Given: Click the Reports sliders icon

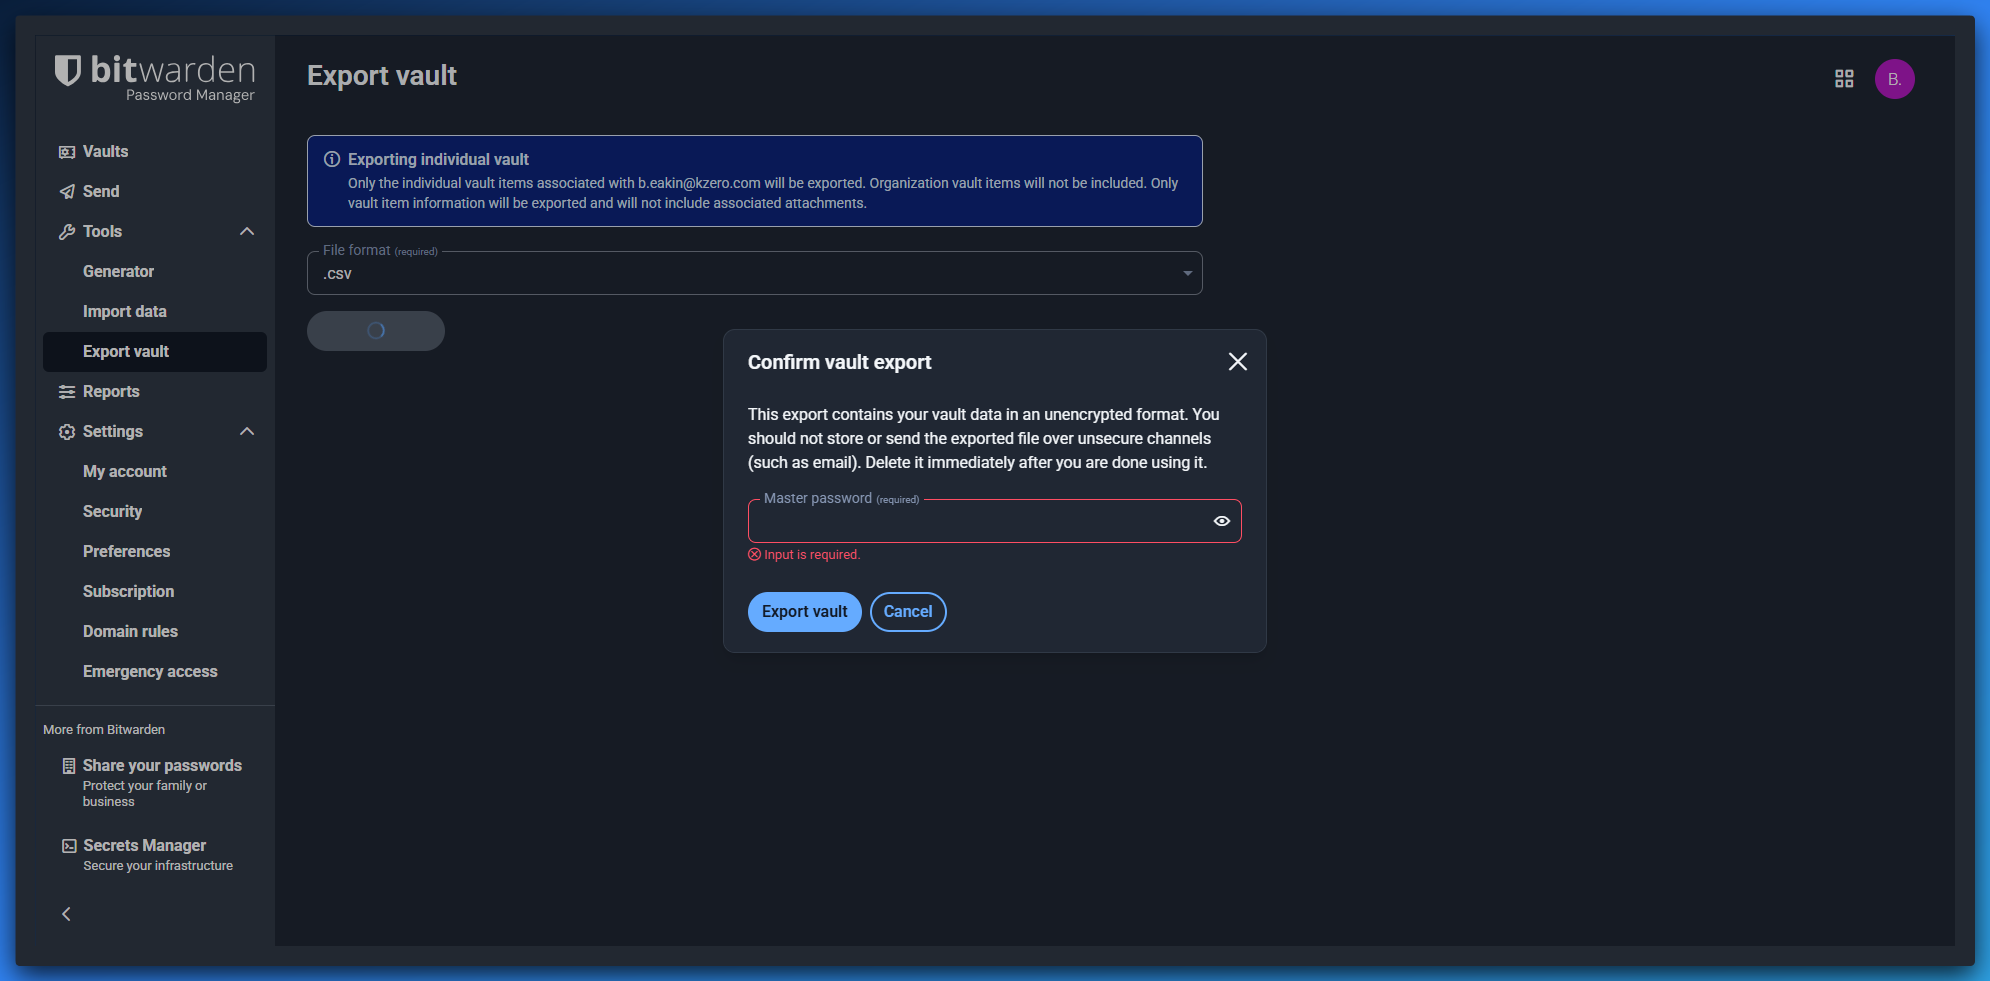Looking at the screenshot, I should coord(67,392).
